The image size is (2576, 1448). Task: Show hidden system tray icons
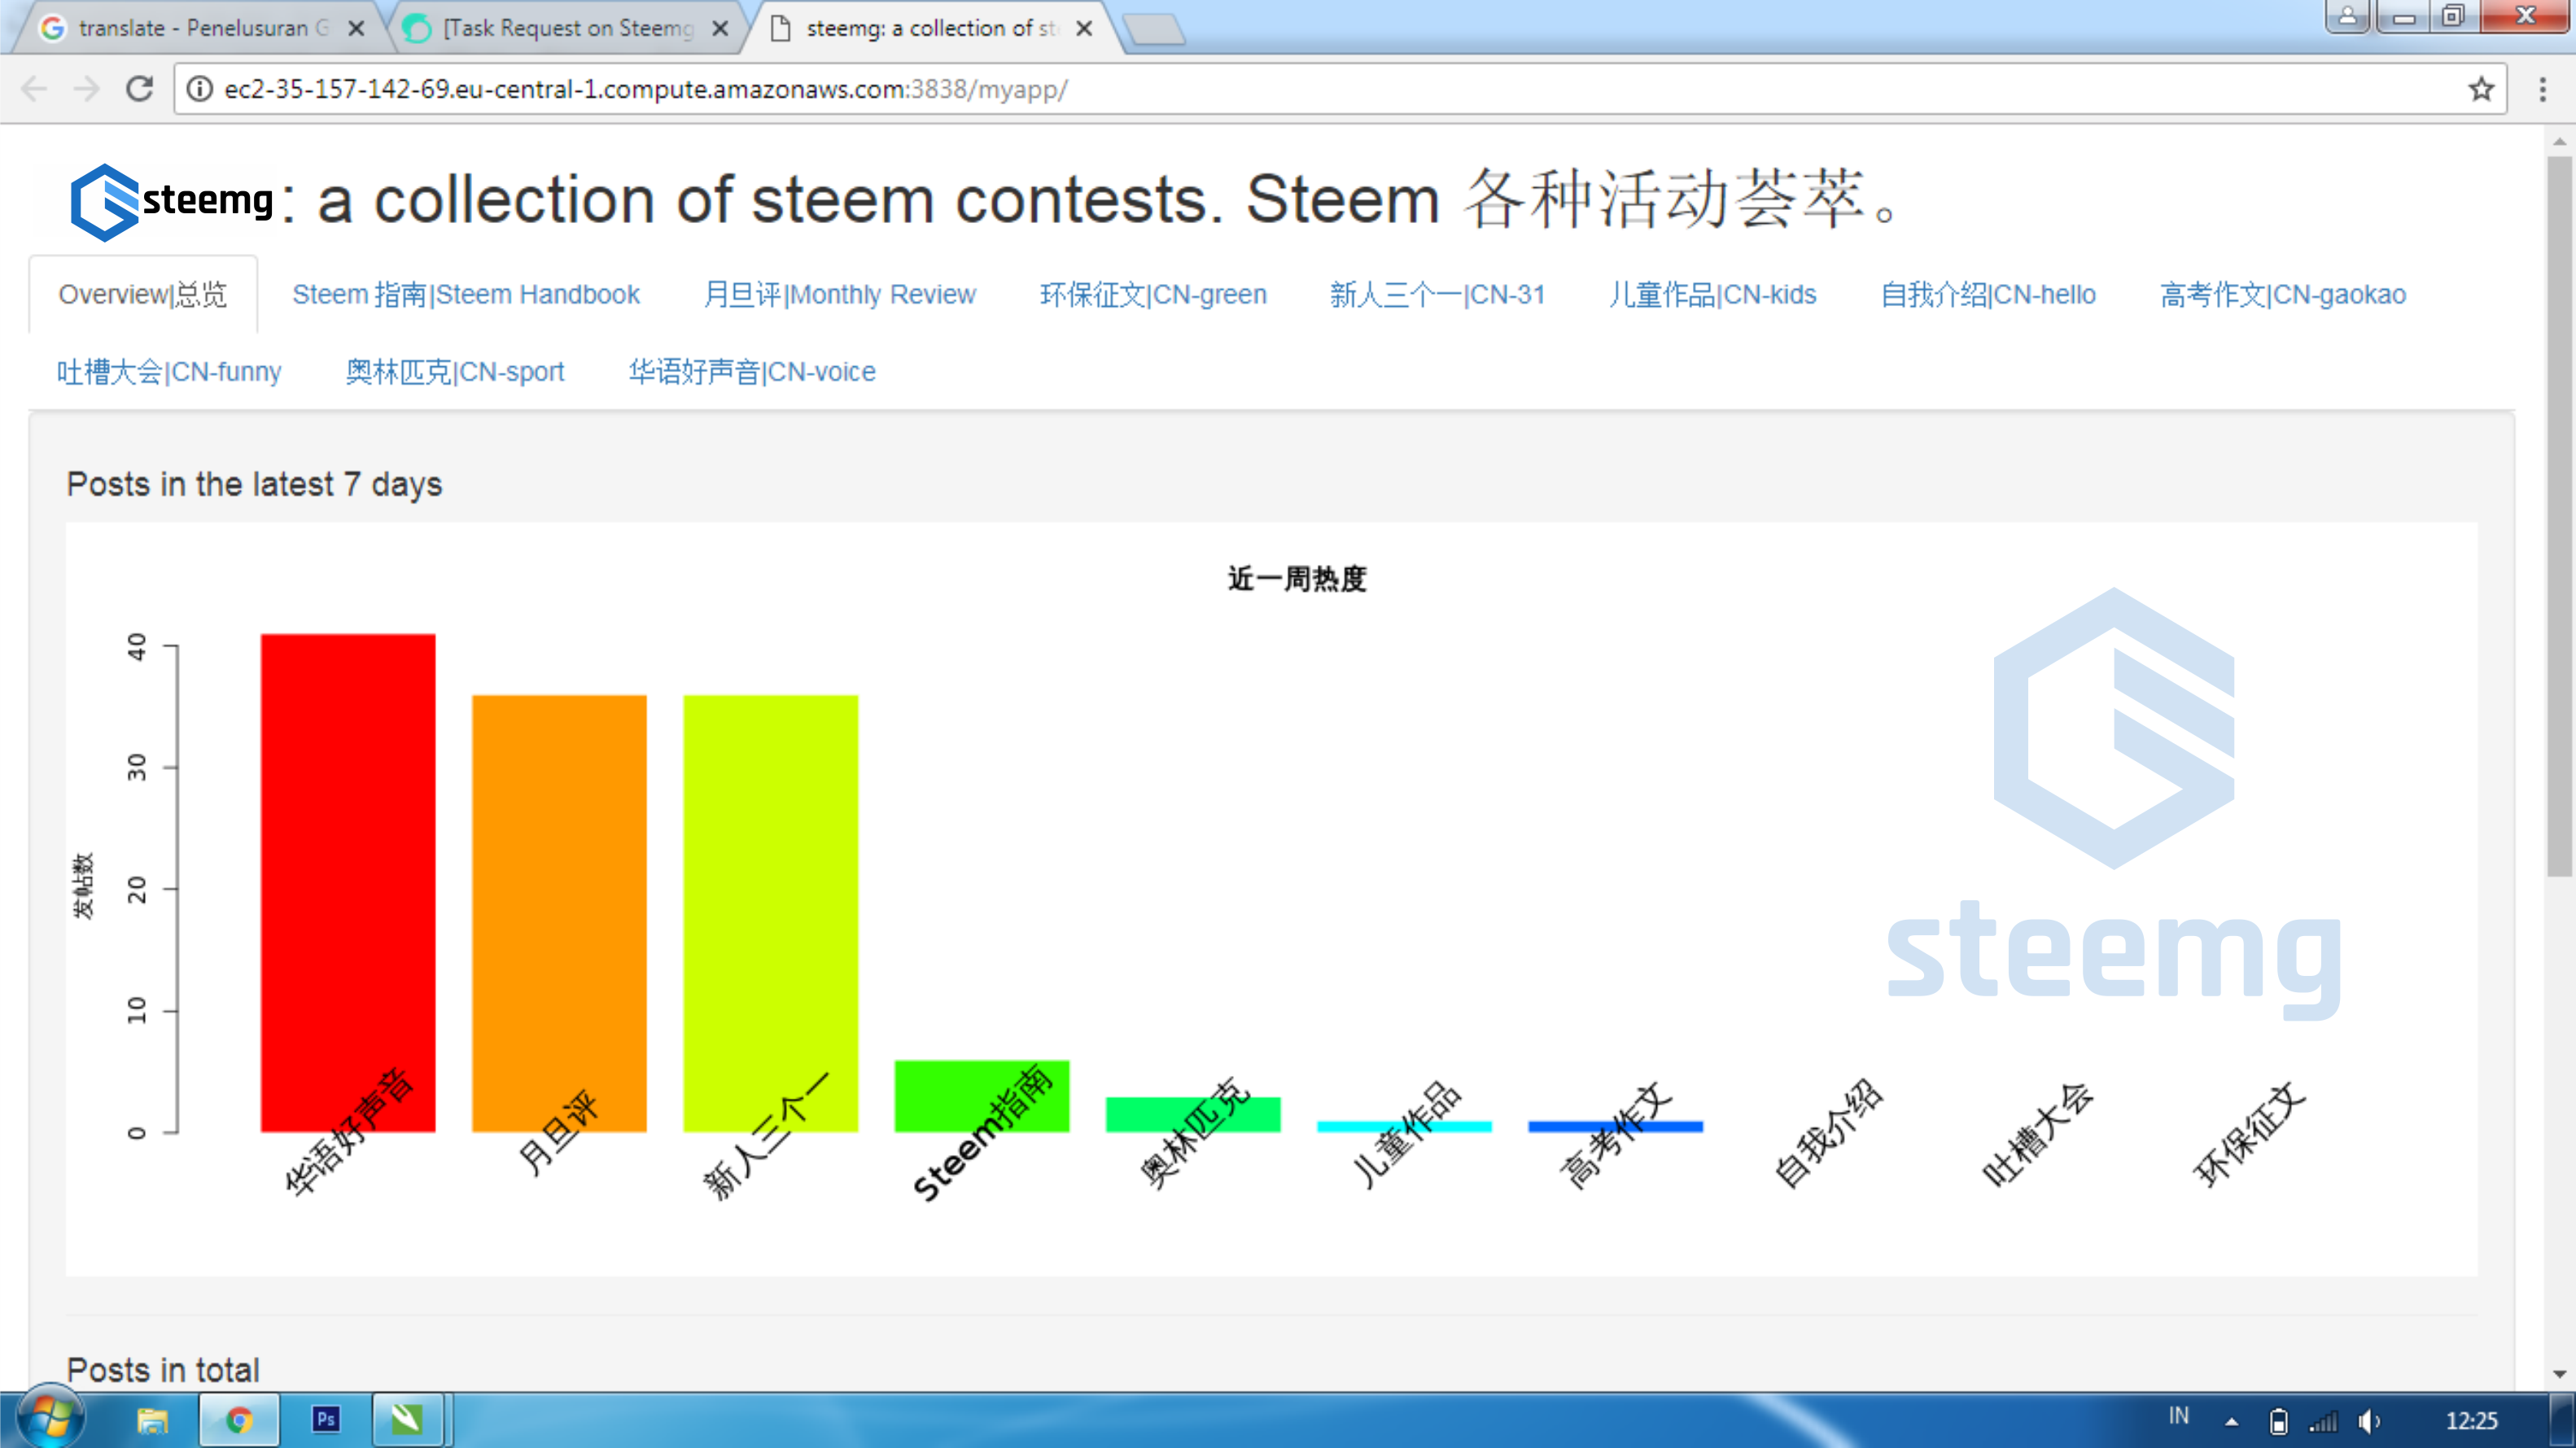2231,1421
